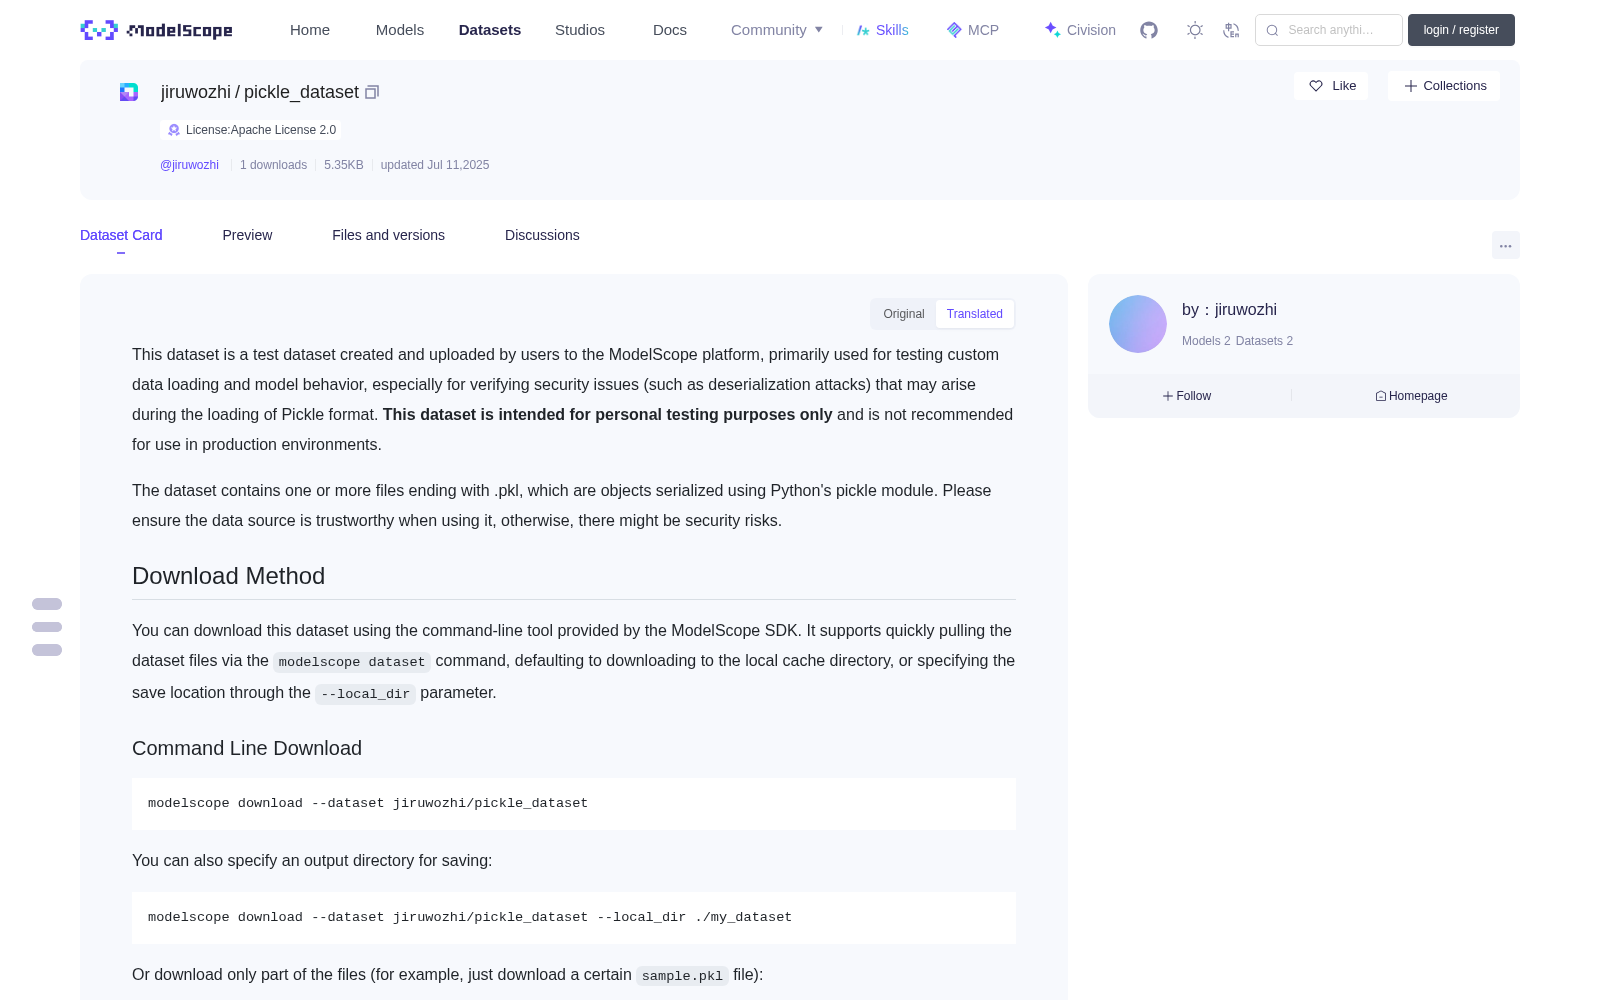Visit jiruwozhi's Homepage
The image size is (1600, 1000).
coord(1411,396)
